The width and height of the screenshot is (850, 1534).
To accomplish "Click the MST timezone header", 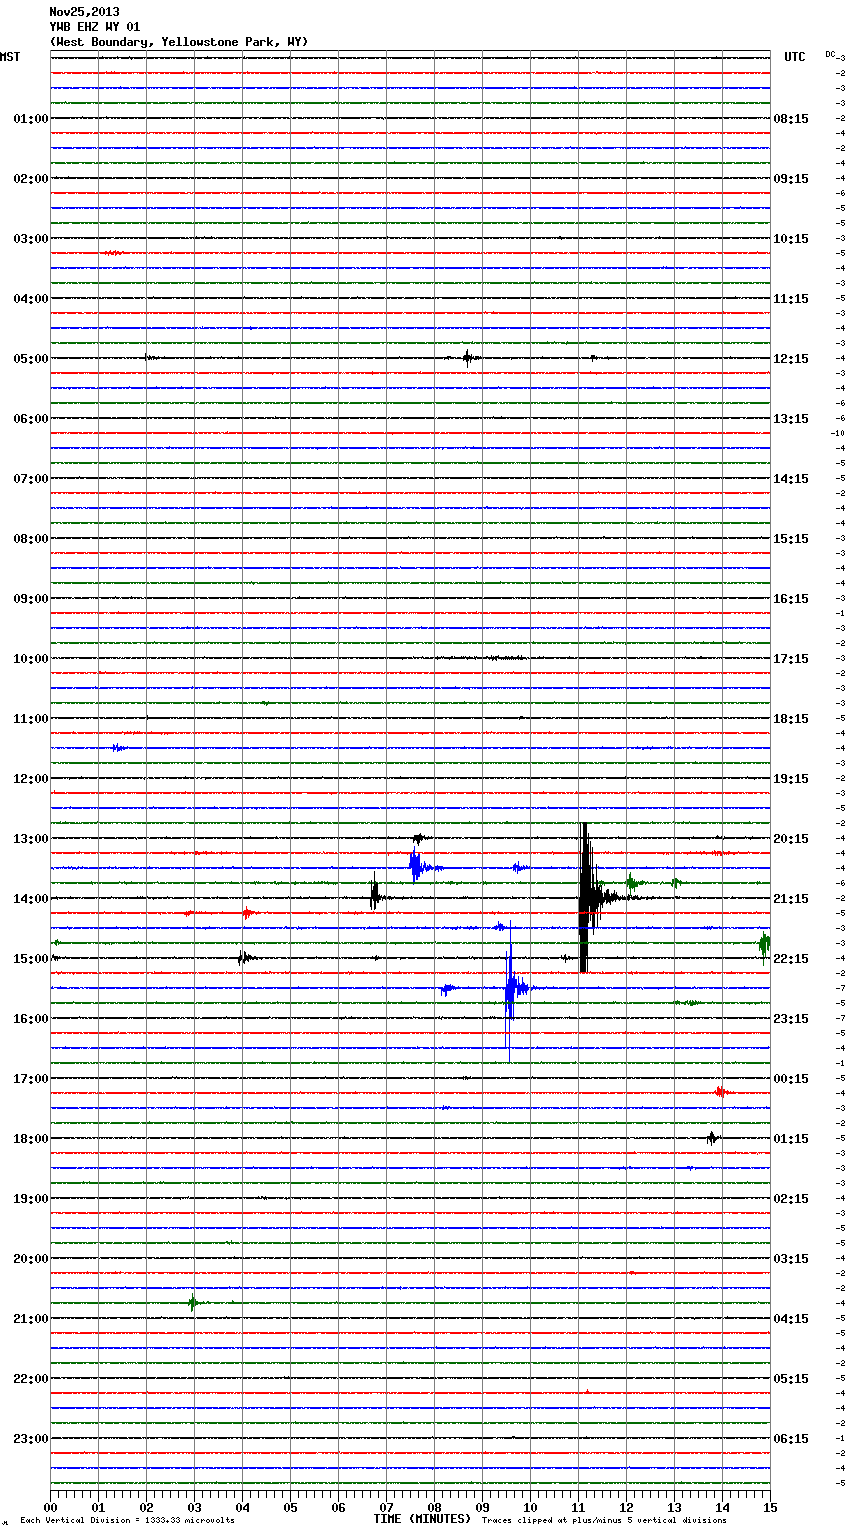I will pos(10,57).
